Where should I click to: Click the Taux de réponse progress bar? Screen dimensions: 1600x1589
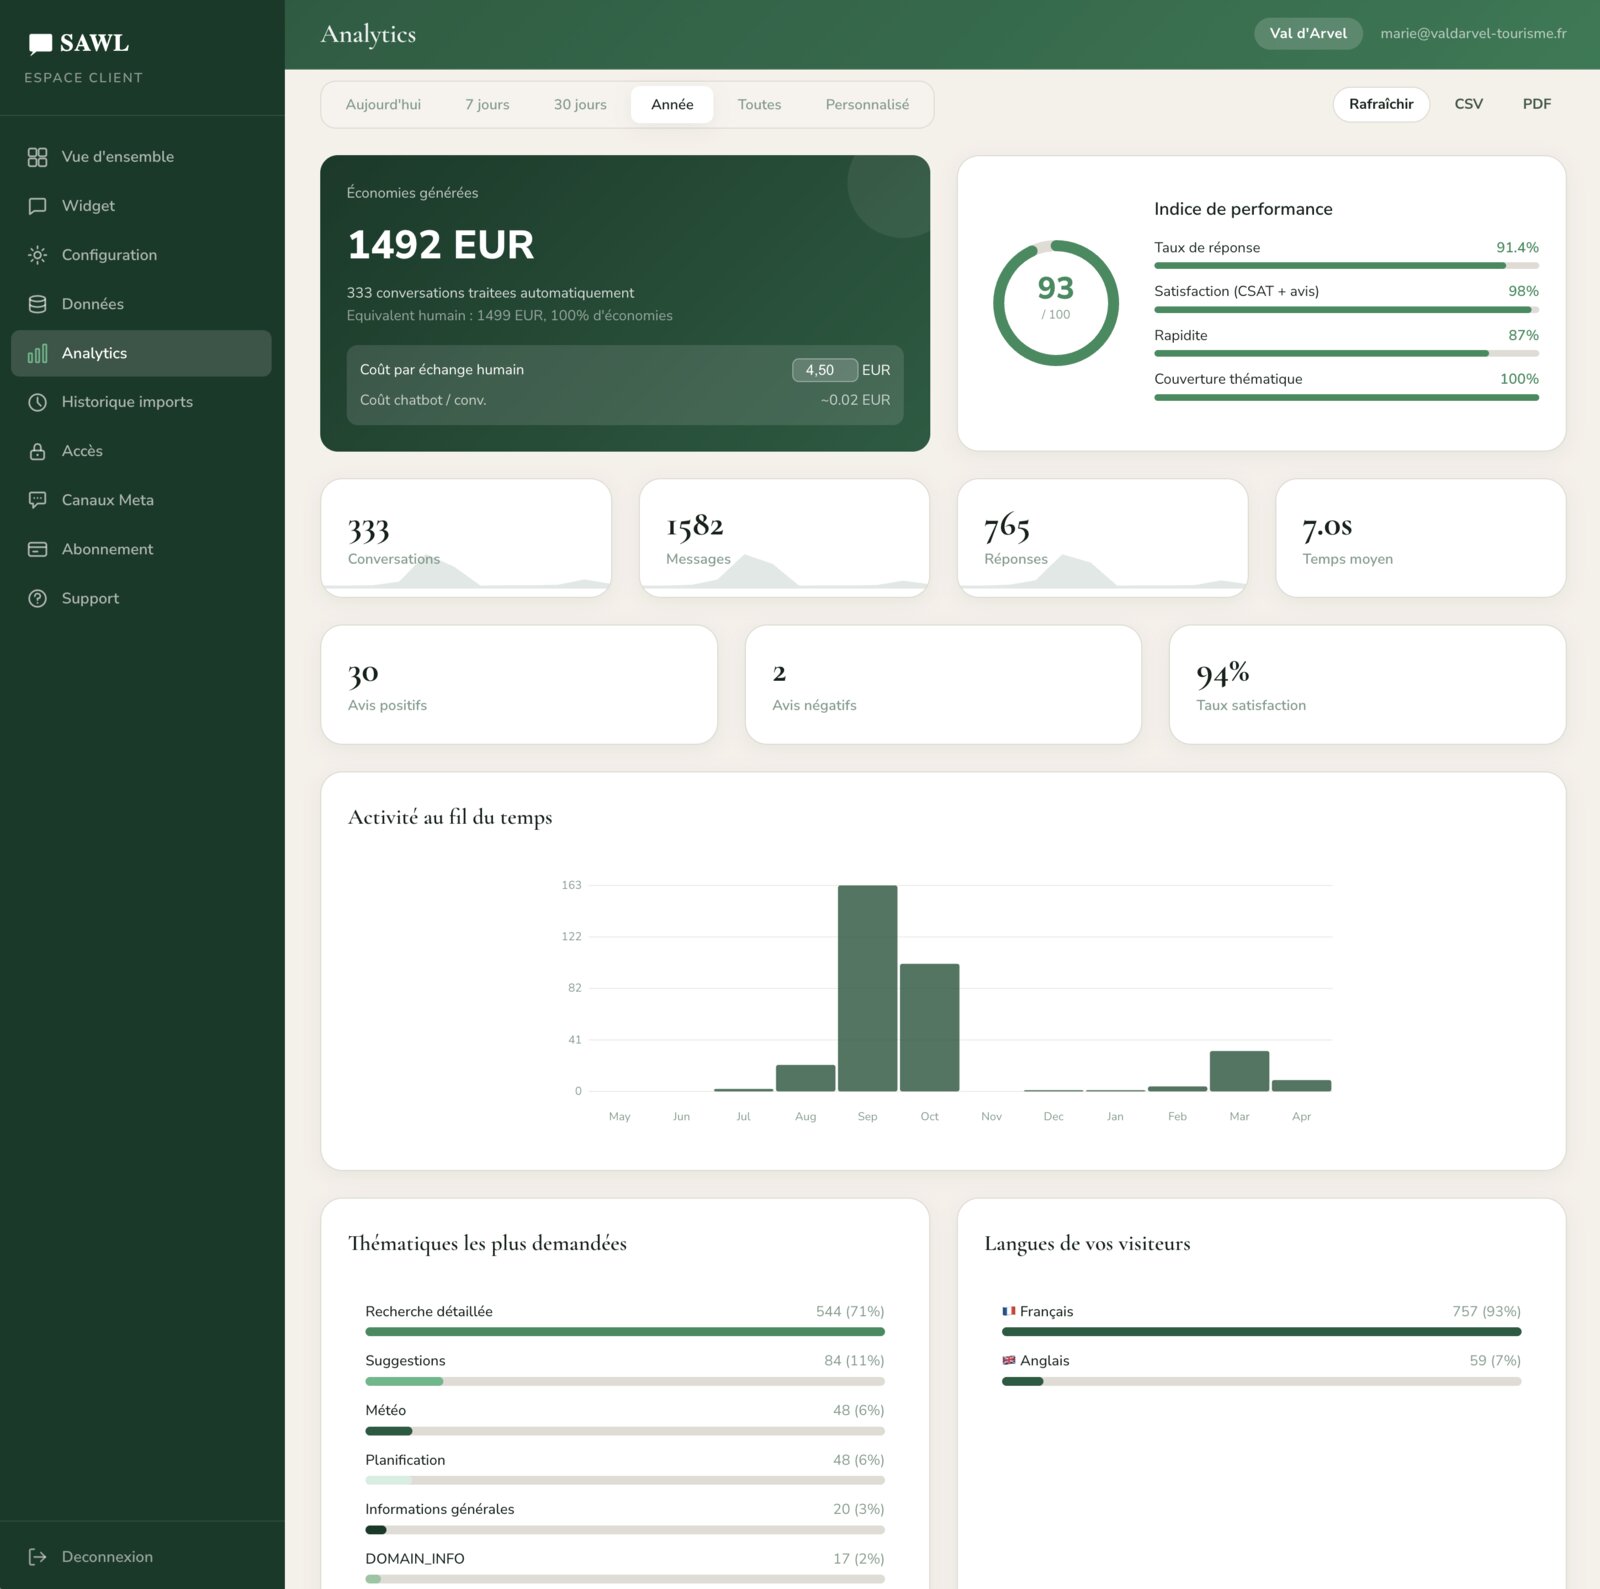pyautogui.click(x=1346, y=266)
